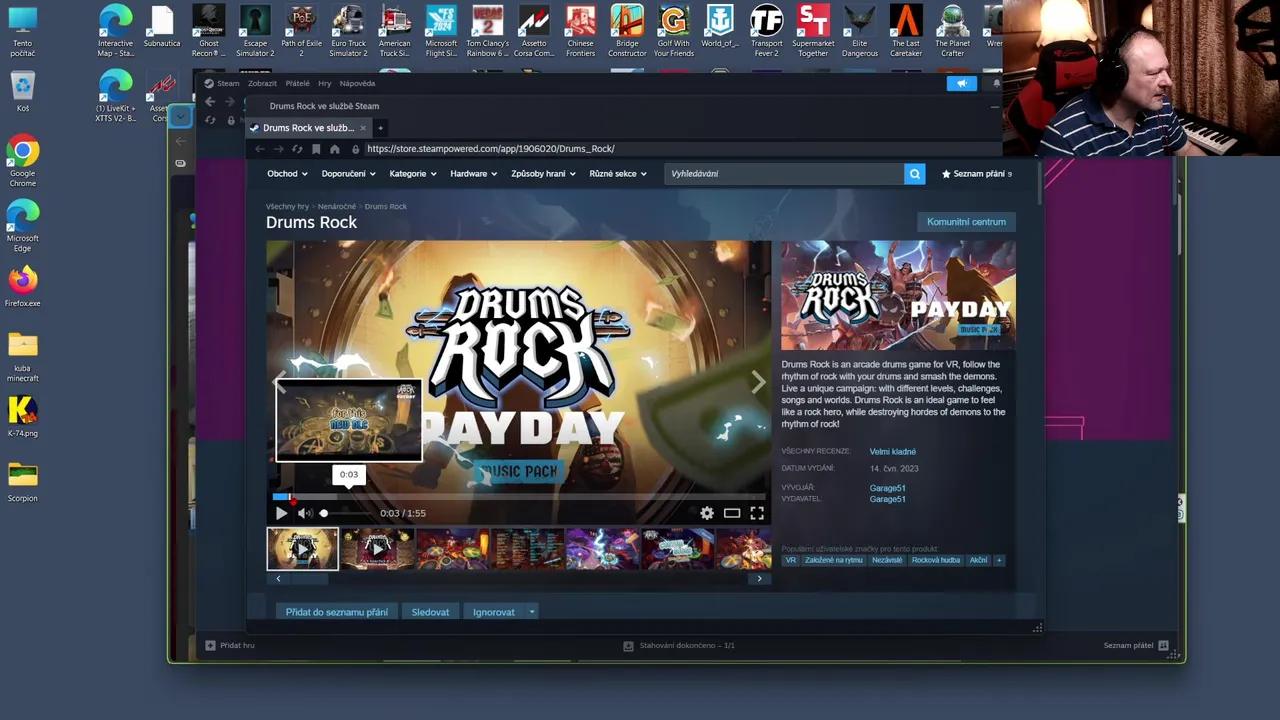Open the Nápověda menu
The height and width of the screenshot is (720, 1280).
[x=357, y=84]
